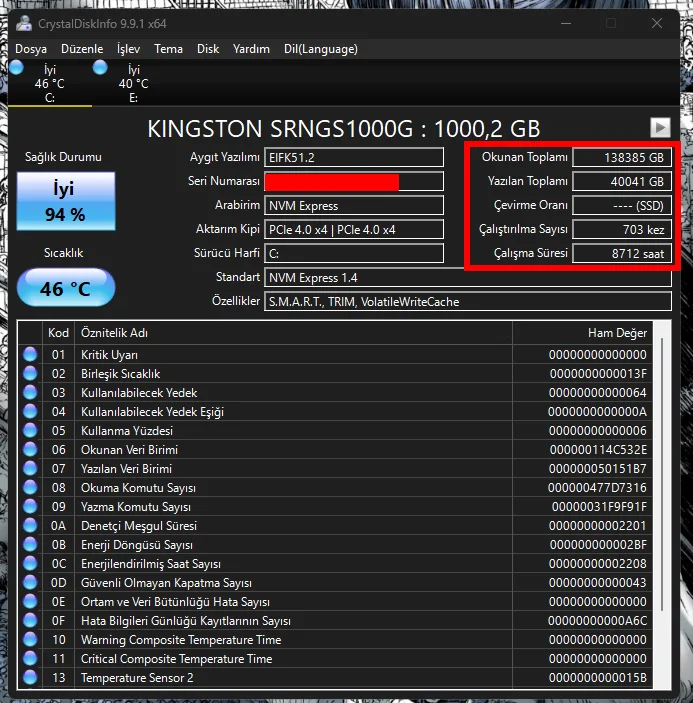Open the Disk menu
Viewport: 693px width, 703px height.
pyautogui.click(x=208, y=49)
